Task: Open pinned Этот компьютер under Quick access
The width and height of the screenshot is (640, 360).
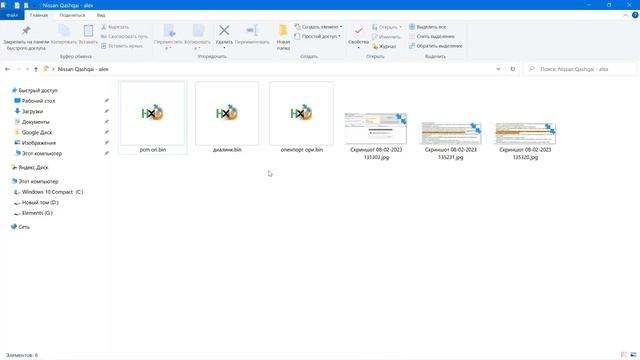Action: point(38,154)
